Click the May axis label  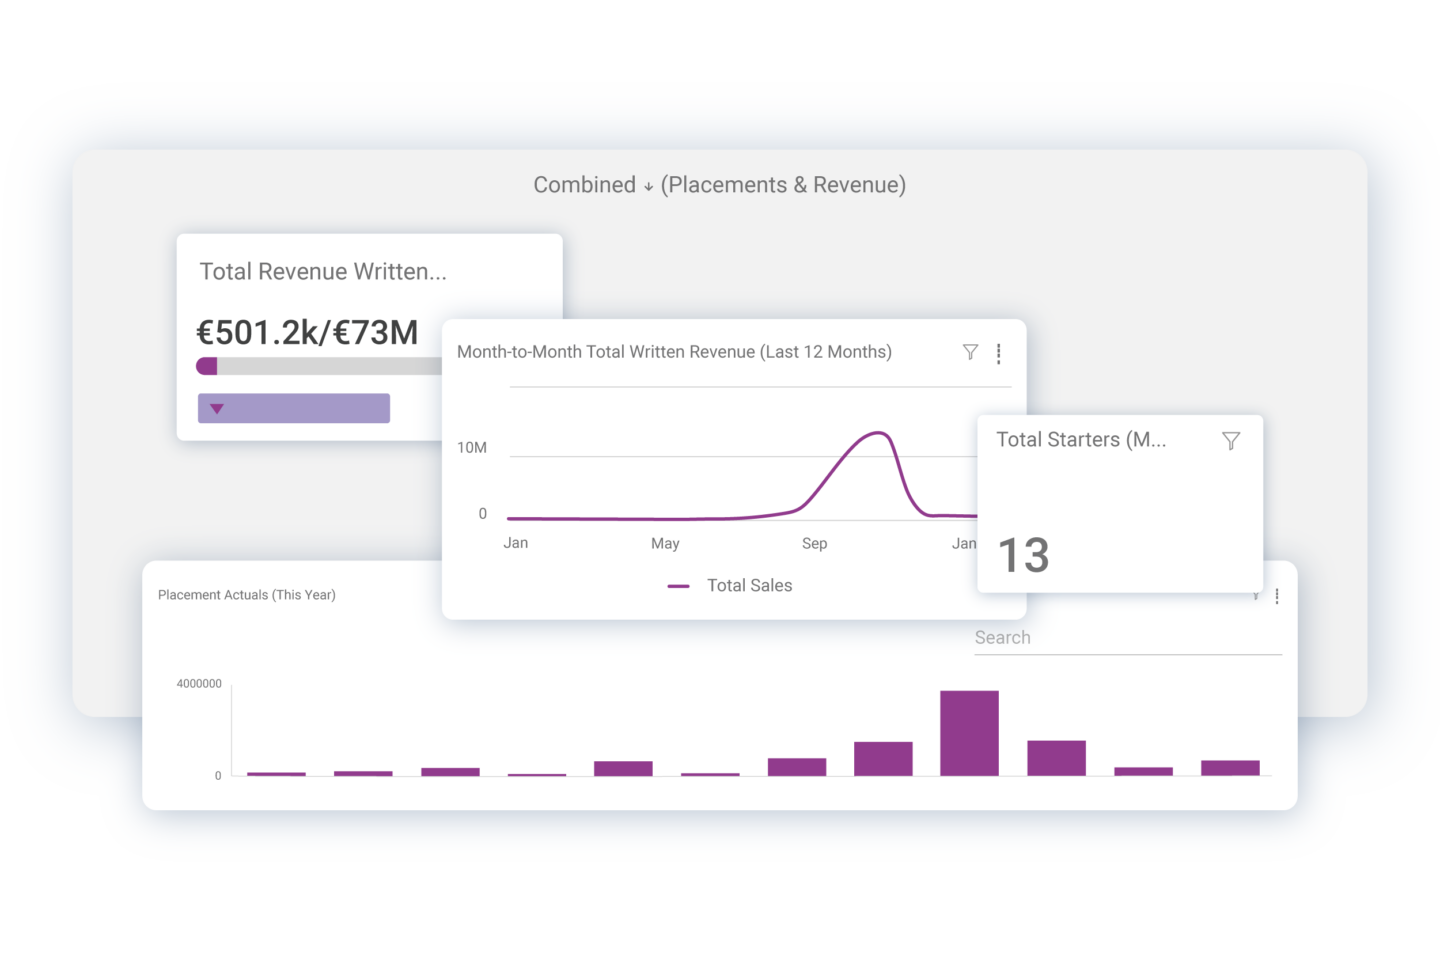pos(665,544)
